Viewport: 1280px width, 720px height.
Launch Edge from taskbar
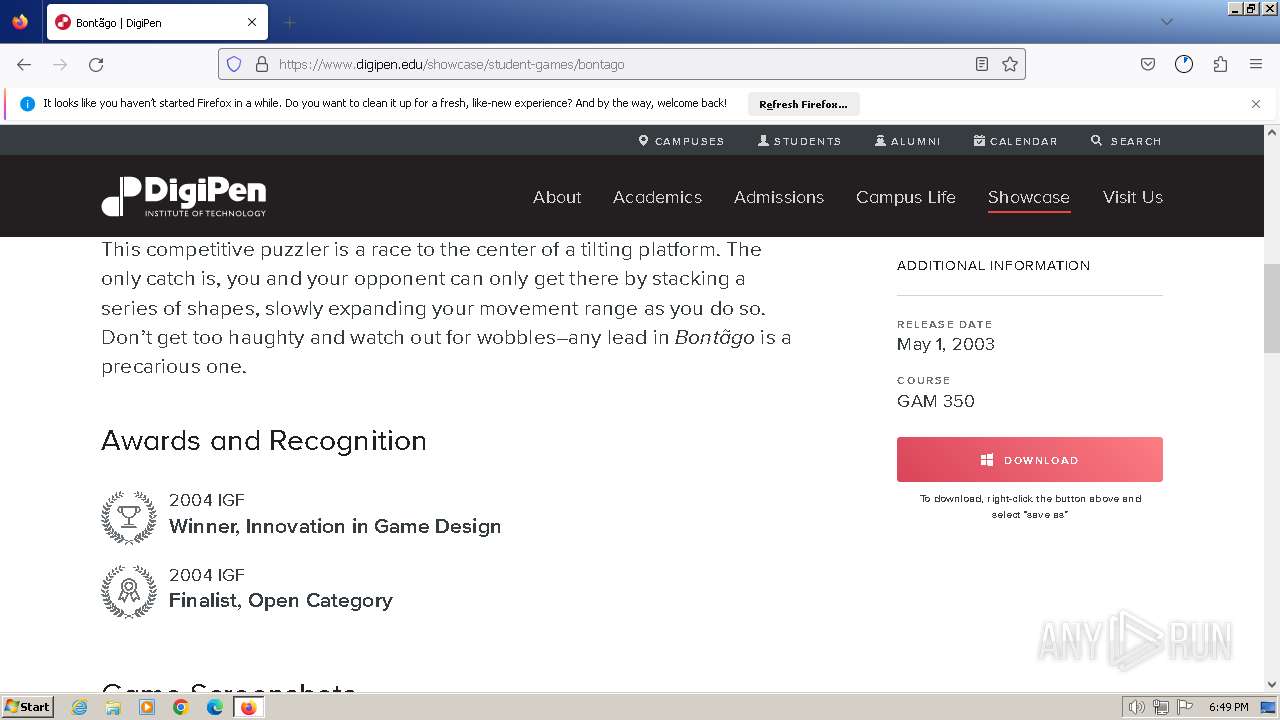(x=215, y=707)
